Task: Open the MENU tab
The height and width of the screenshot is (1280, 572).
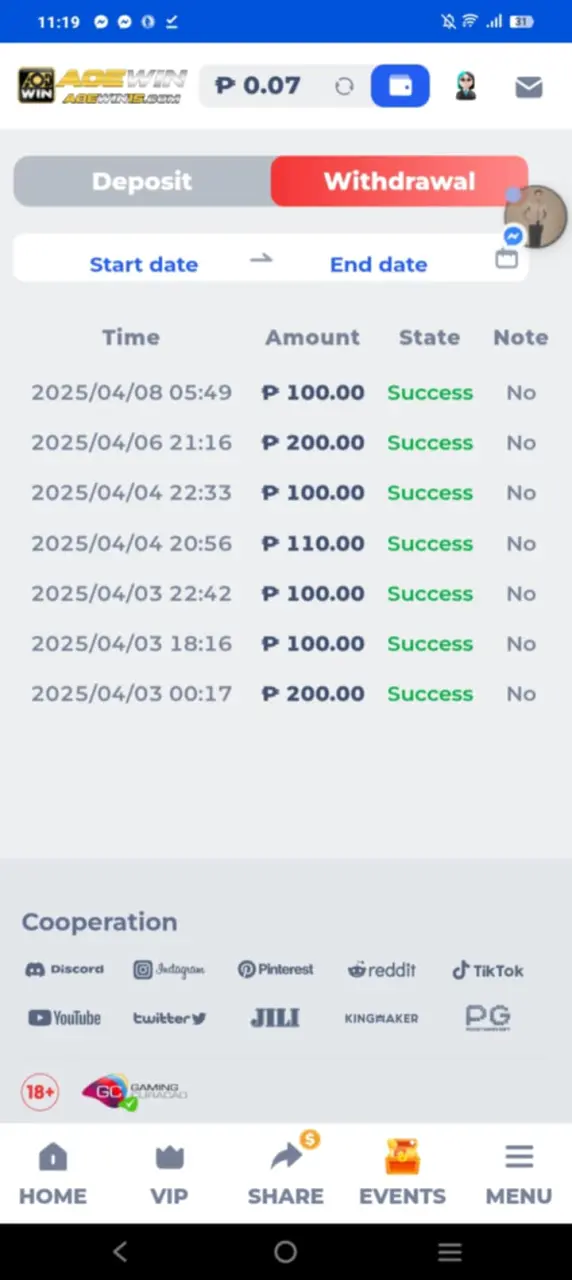Action: click(518, 1174)
